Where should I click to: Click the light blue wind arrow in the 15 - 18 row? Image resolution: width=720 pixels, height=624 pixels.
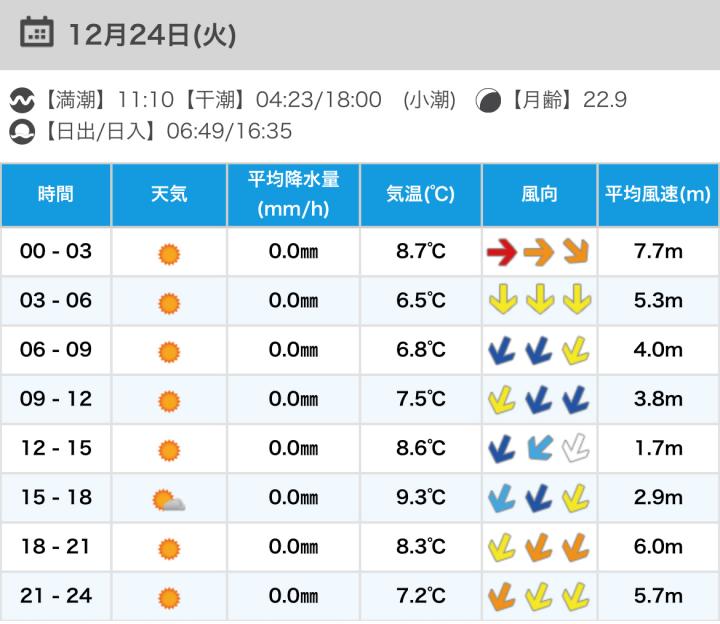tap(502, 498)
